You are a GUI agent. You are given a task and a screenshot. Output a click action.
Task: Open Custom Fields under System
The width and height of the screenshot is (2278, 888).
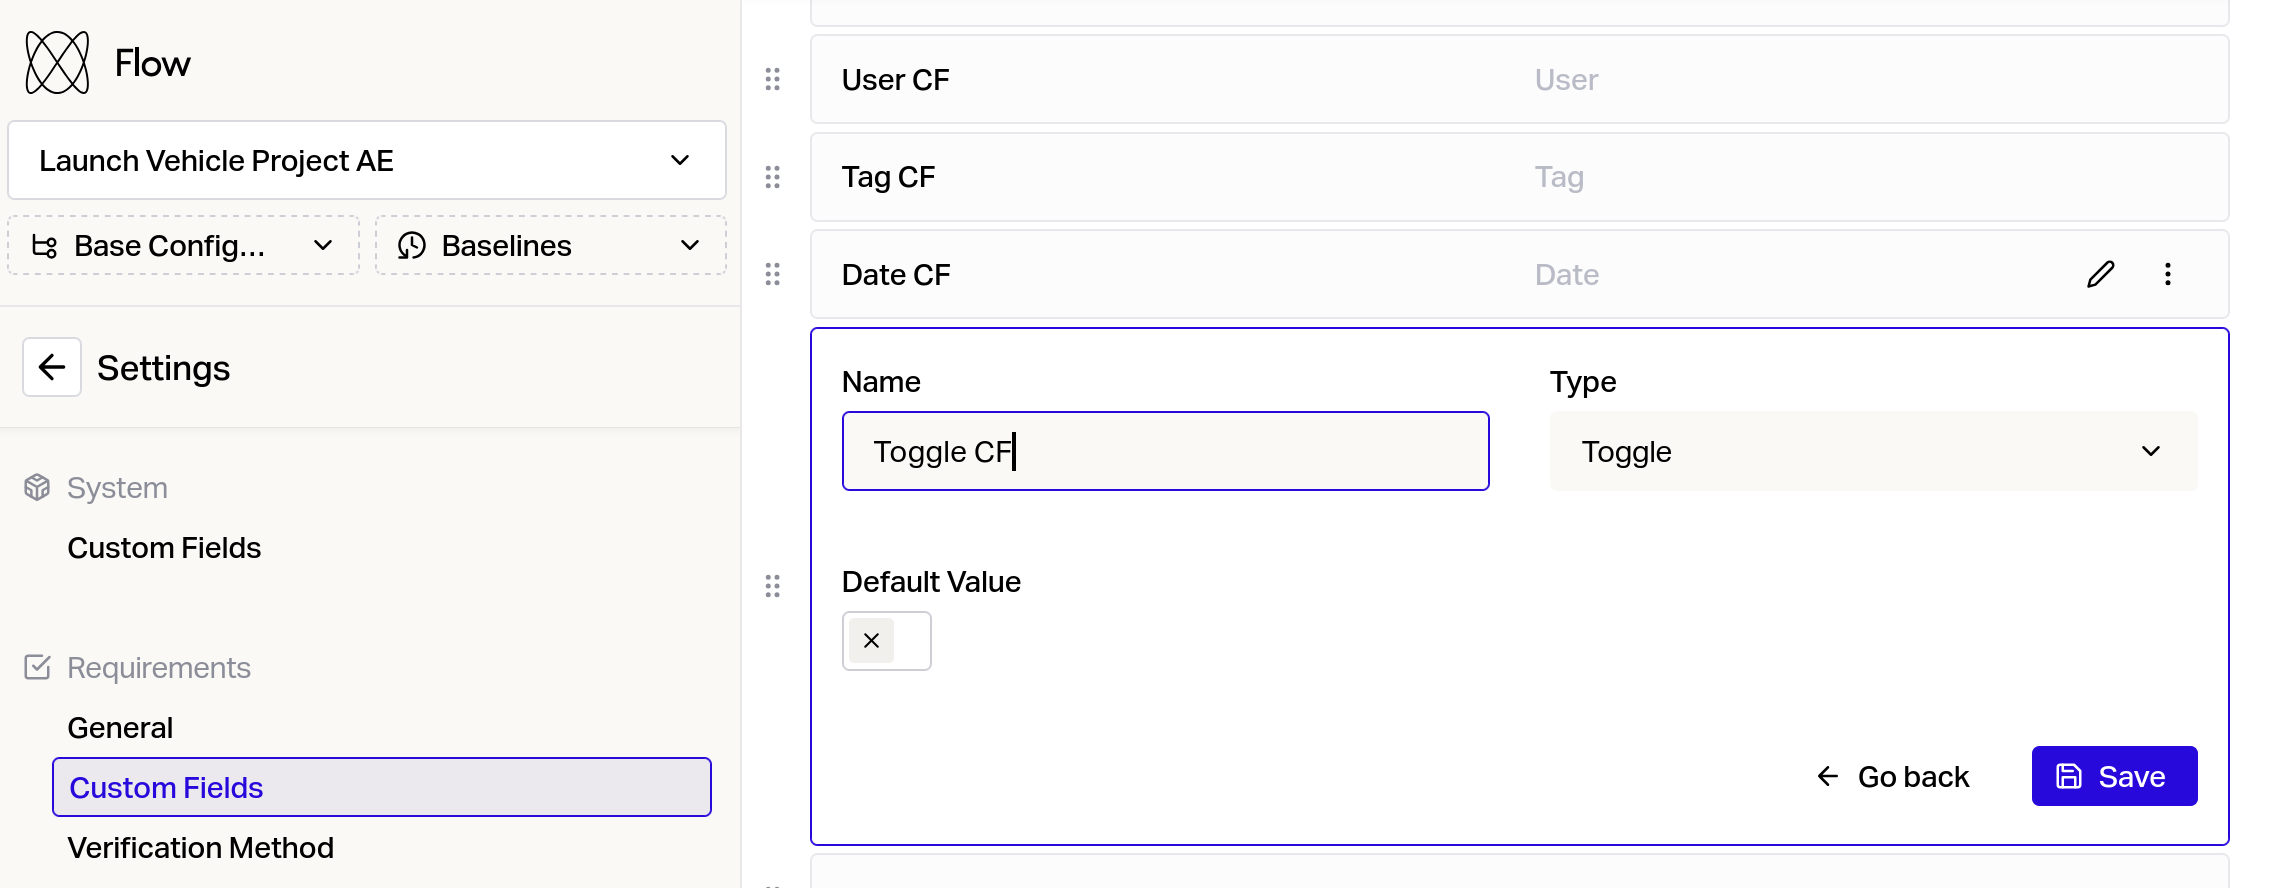tap(164, 548)
